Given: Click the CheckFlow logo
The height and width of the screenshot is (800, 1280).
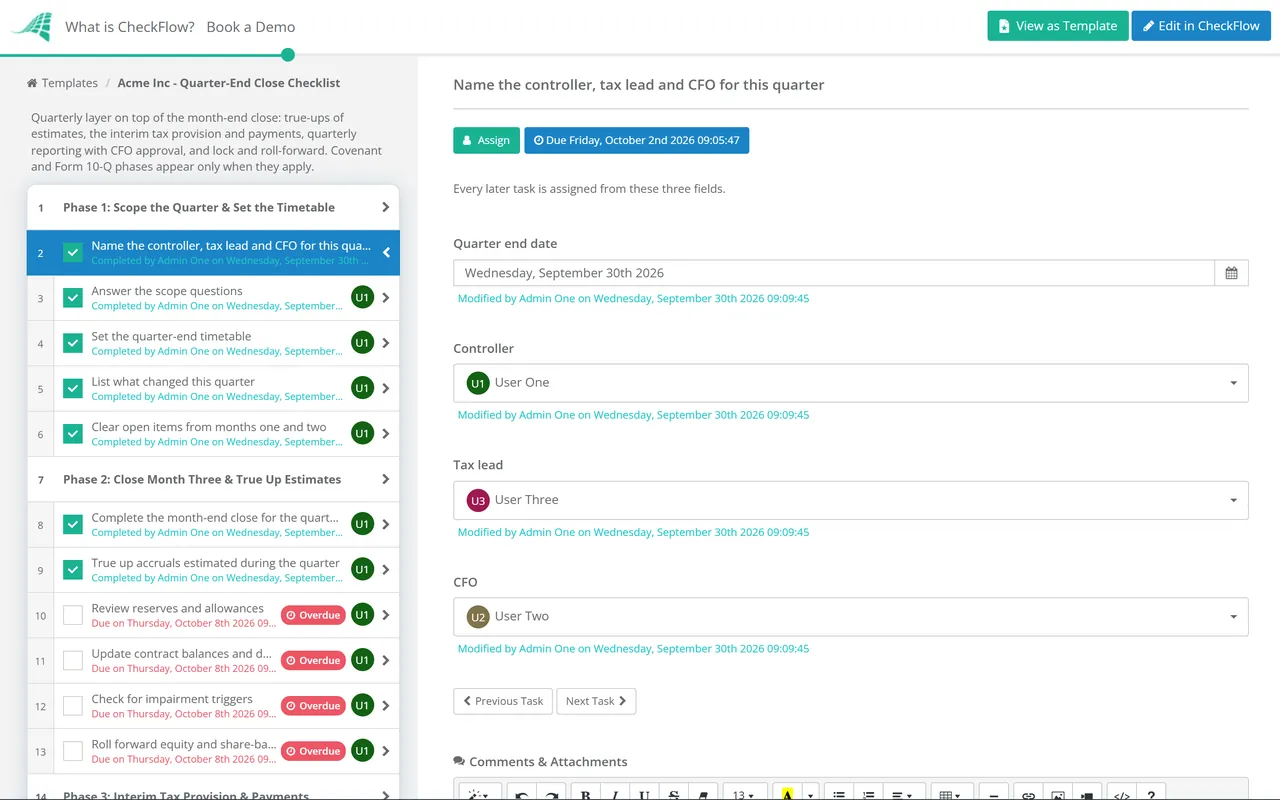Looking at the screenshot, I should [31, 27].
